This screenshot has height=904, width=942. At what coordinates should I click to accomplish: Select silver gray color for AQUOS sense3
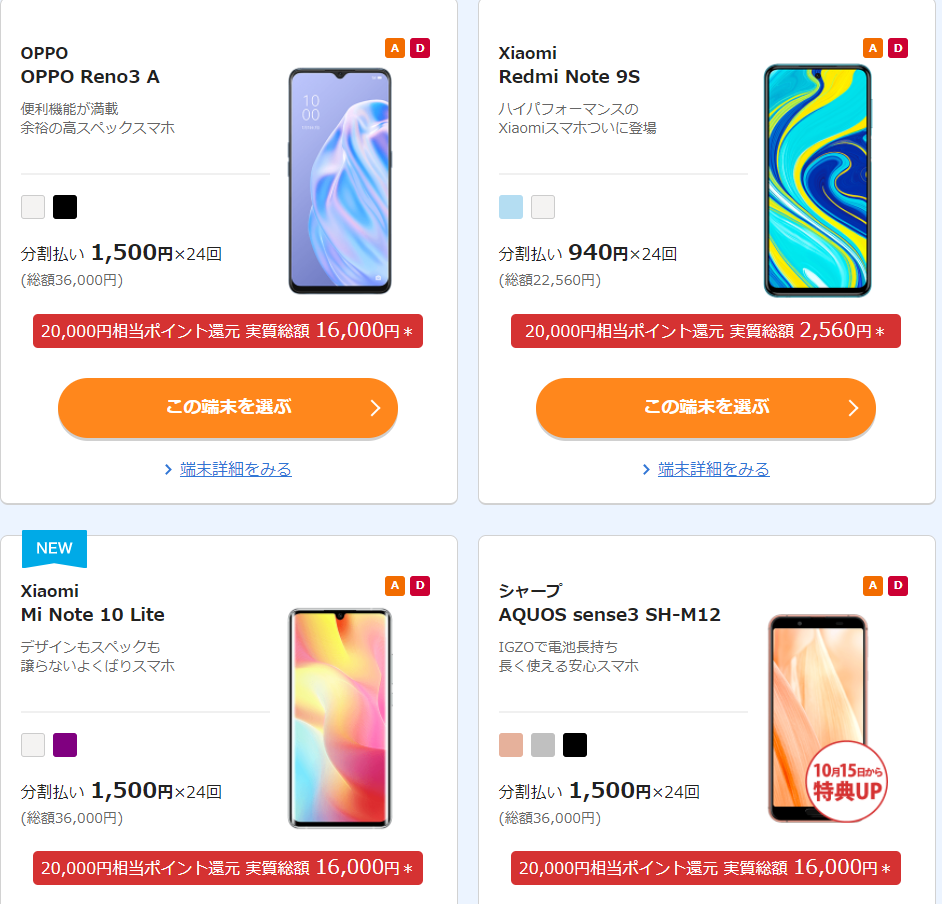543,745
